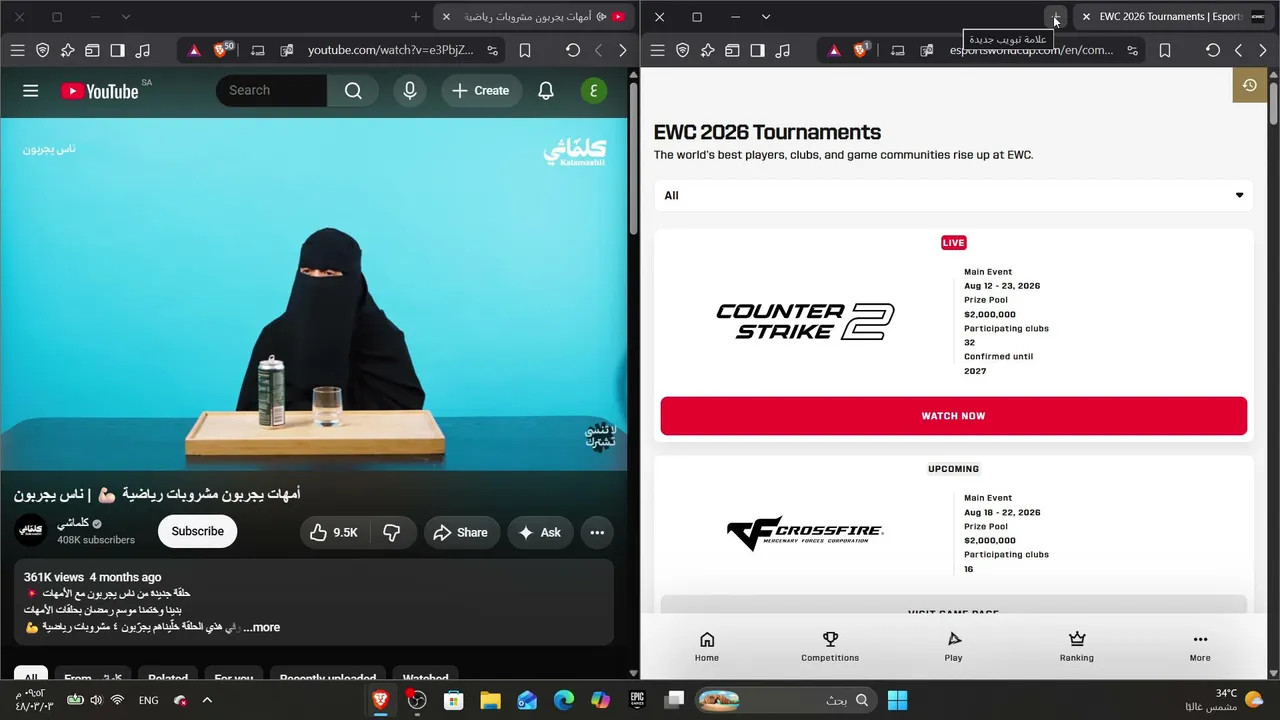Viewport: 1280px width, 720px height.
Task: Select the YouTube video browser tab
Action: 533,17
